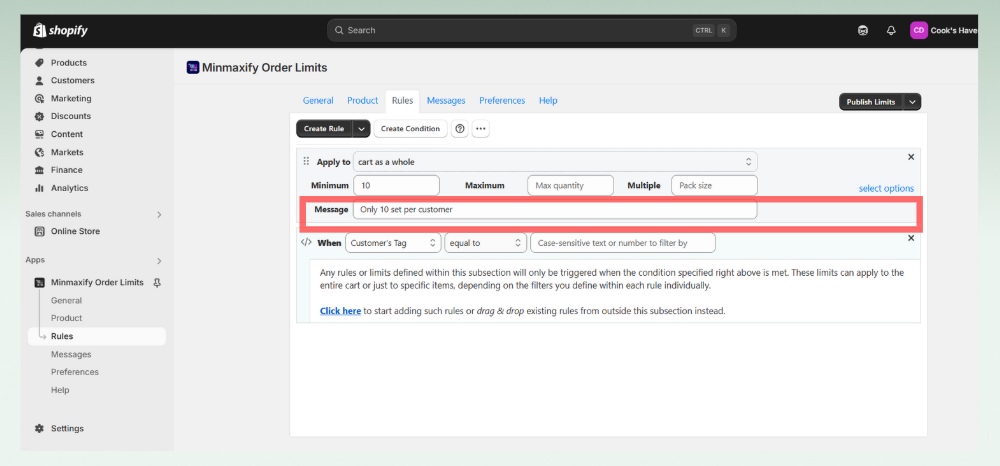Click the Marketing target icon
The image size is (1000, 466).
[39, 98]
